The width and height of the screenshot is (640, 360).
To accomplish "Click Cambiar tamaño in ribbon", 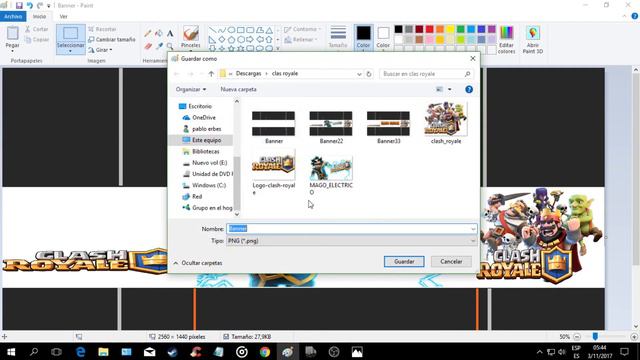I will click(x=112, y=40).
